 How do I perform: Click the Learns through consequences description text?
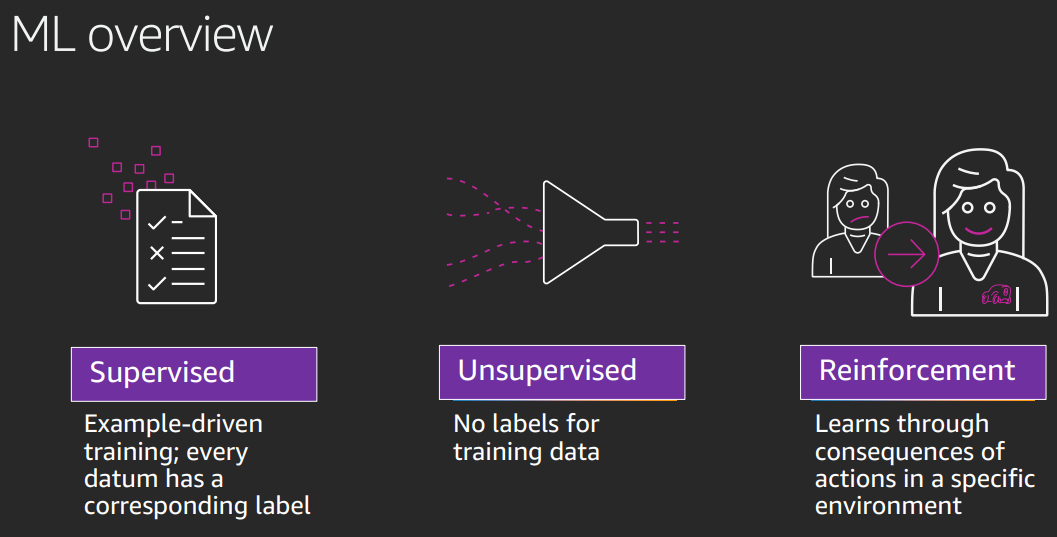pos(924,465)
